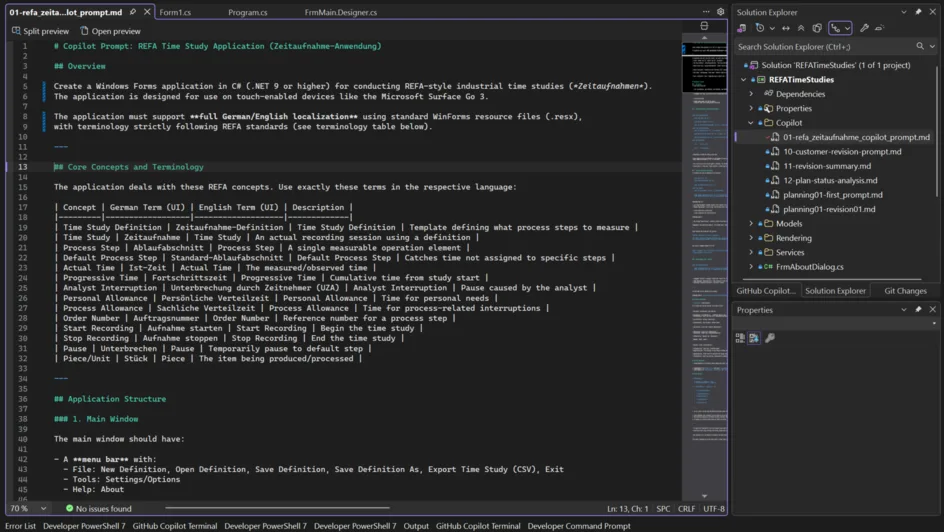Select 10-customer-revision-prompt.md file
944x532 pixels.
click(x=842, y=152)
